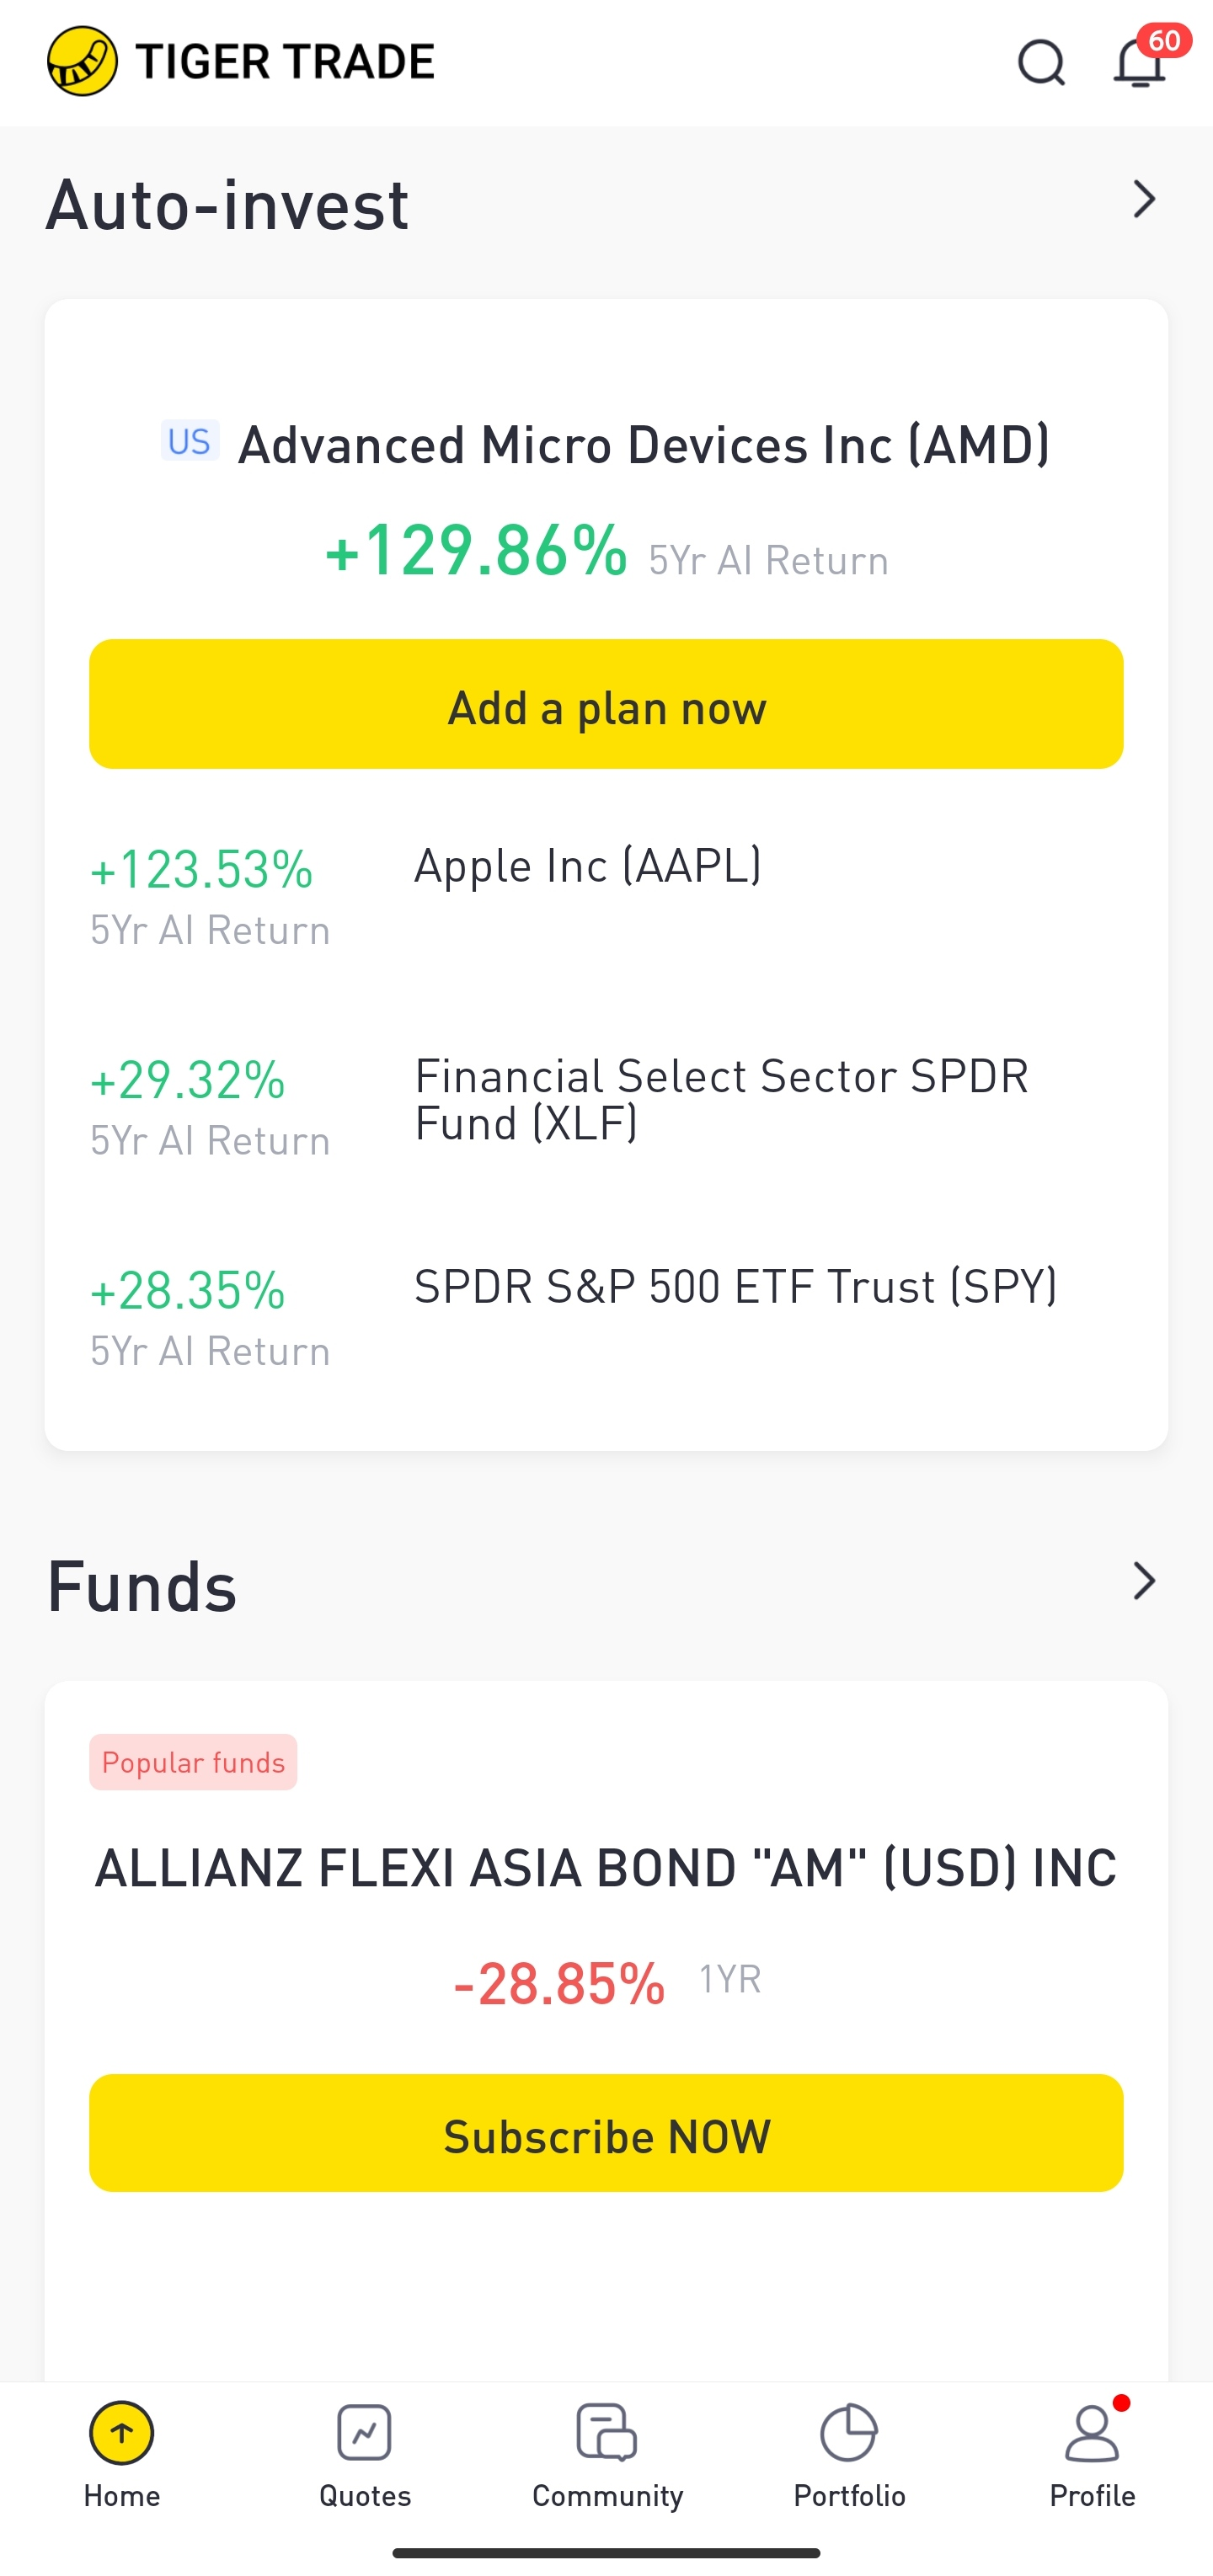Tap the Tiger Trade logo icon
The width and height of the screenshot is (1213, 2576).
coord(82,62)
